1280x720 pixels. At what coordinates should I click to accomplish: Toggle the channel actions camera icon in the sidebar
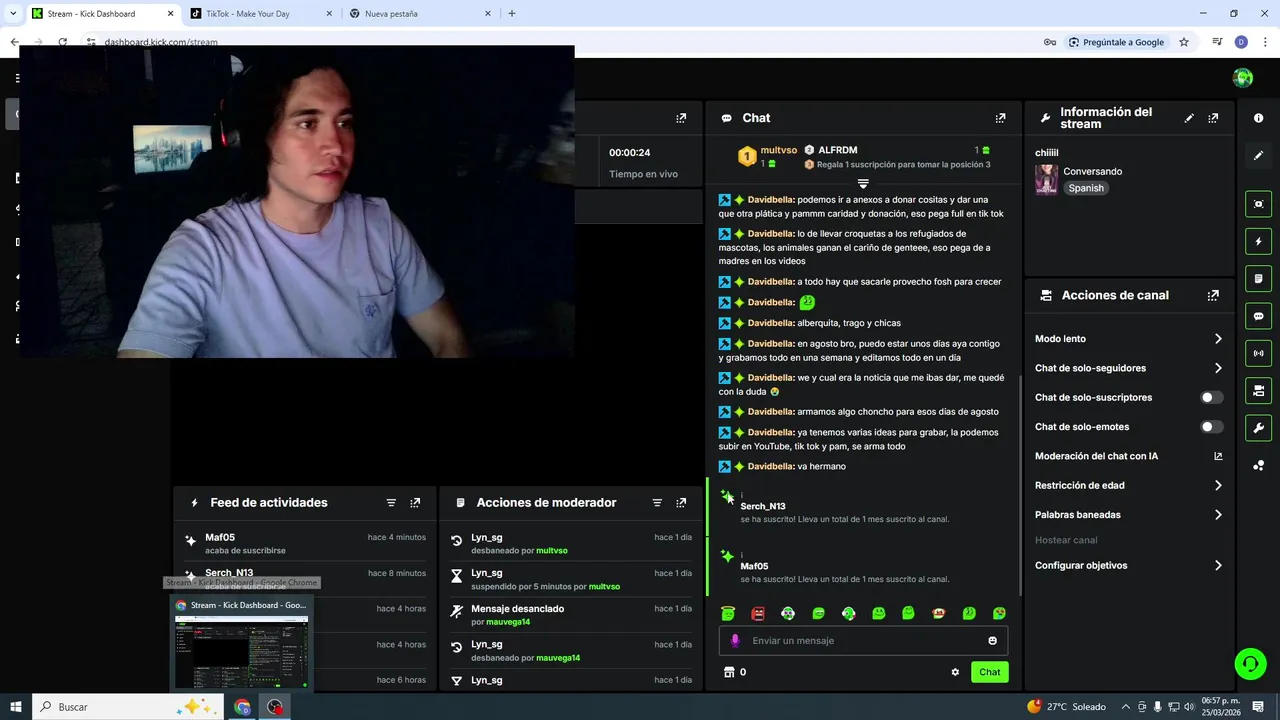[1258, 390]
